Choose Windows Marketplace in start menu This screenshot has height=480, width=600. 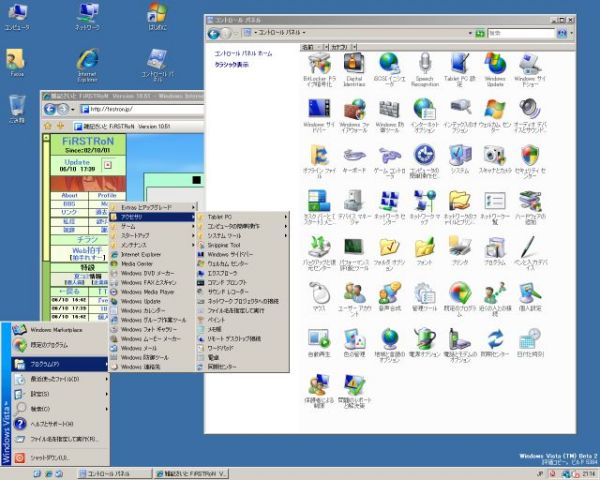pyautogui.click(x=55, y=329)
